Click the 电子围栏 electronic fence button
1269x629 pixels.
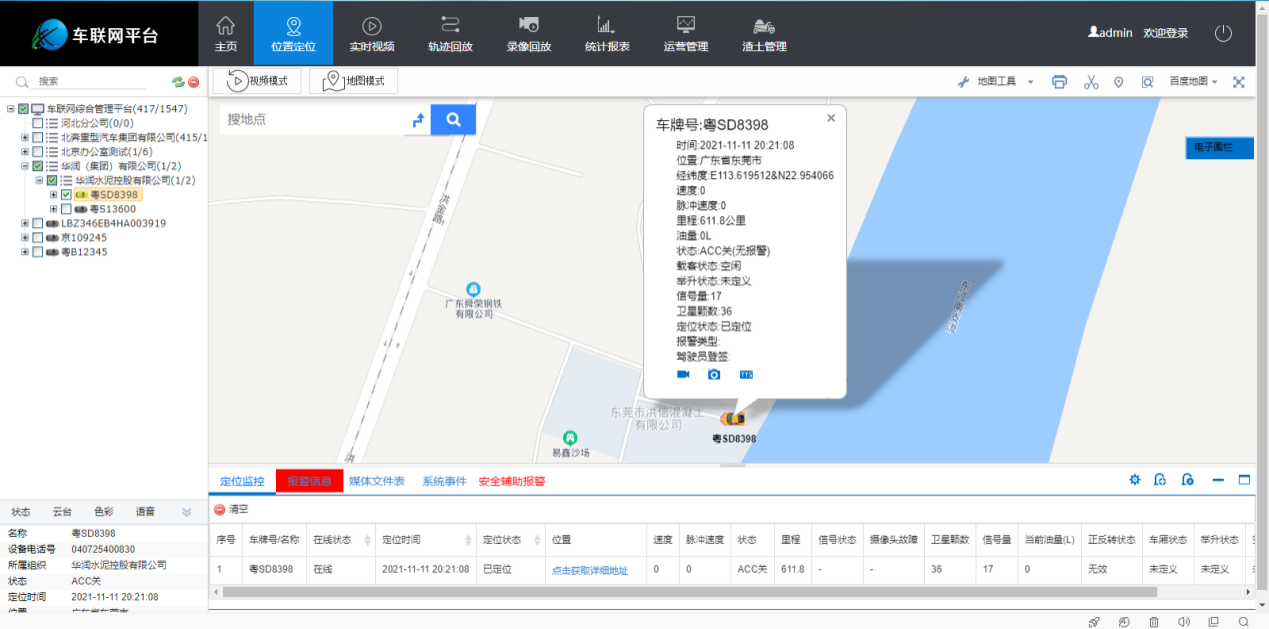[1219, 147]
